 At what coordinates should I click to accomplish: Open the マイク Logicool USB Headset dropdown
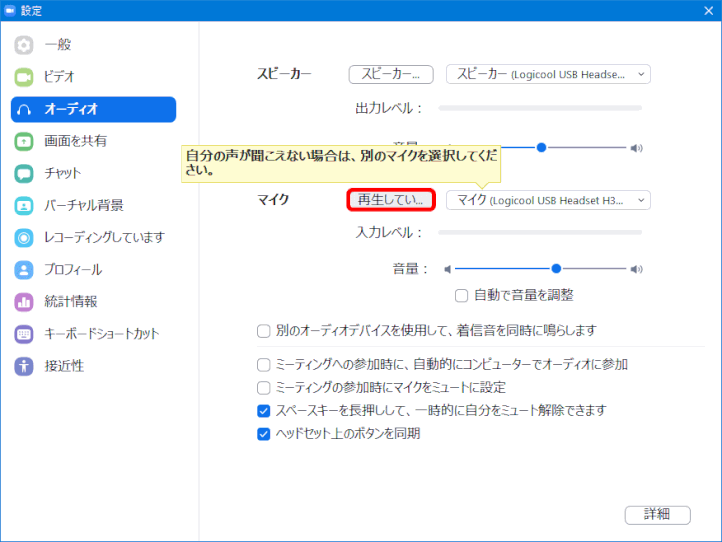tap(548, 200)
